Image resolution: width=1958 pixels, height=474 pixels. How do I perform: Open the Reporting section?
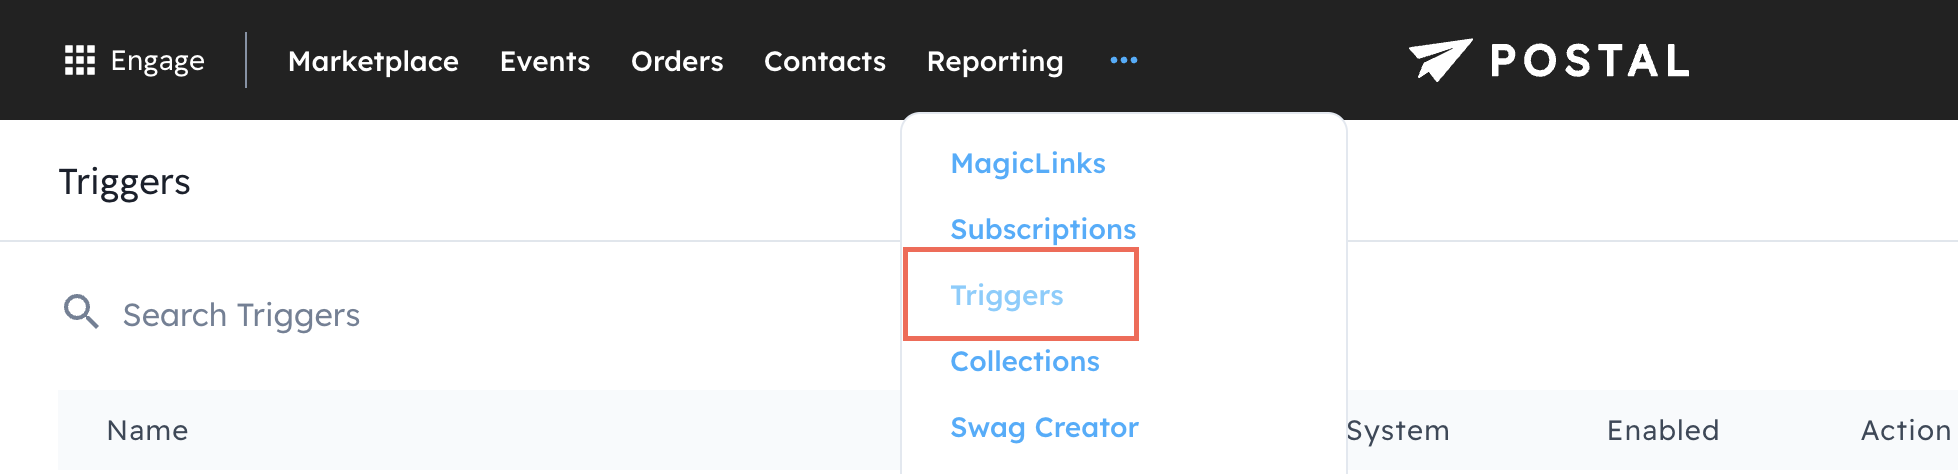click(x=995, y=62)
